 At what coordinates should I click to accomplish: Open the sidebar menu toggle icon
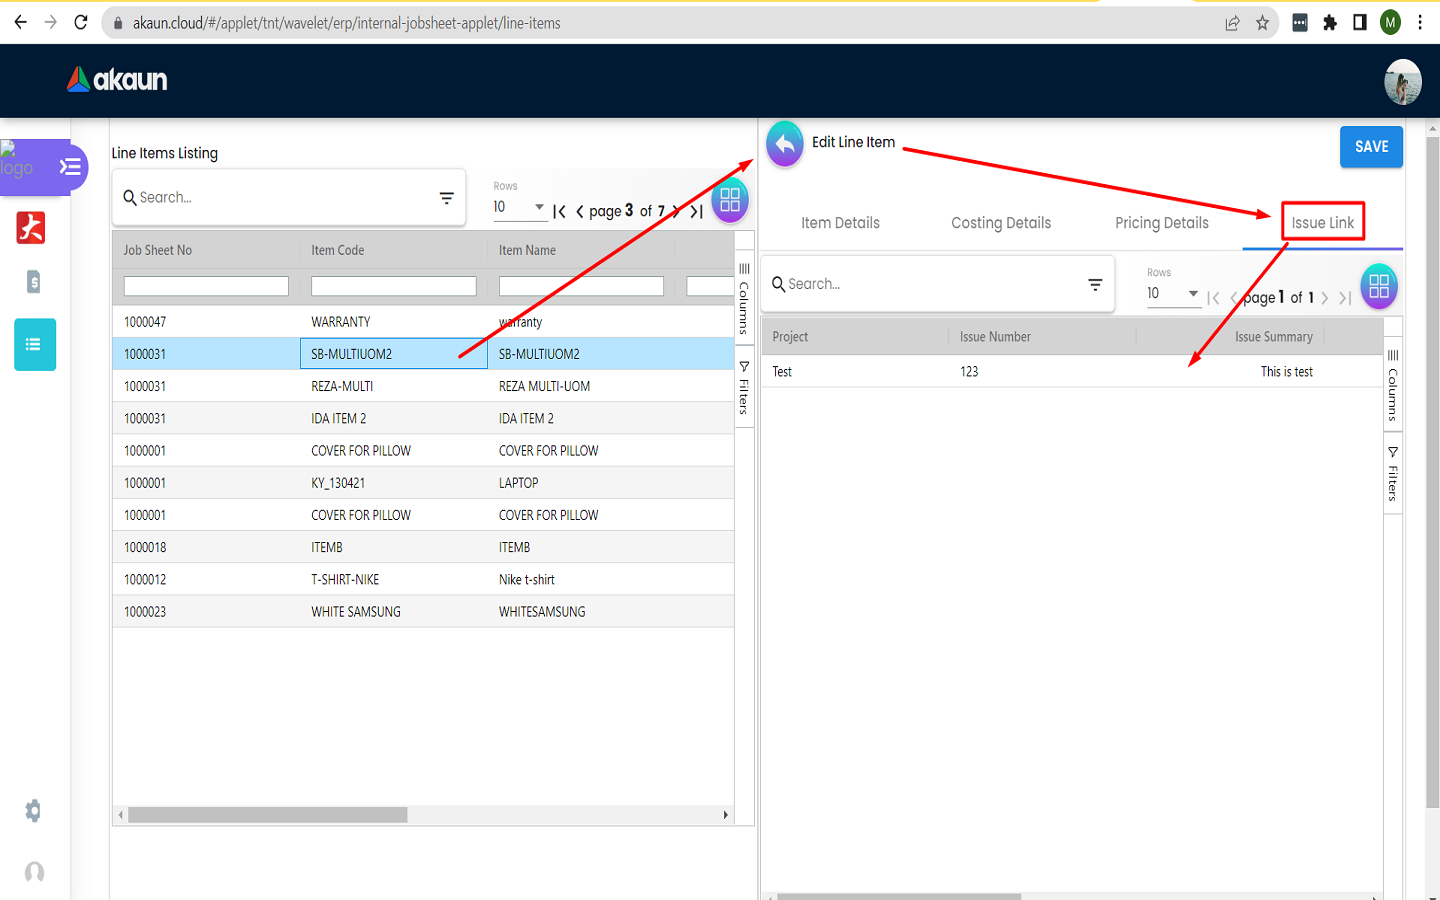[70, 167]
